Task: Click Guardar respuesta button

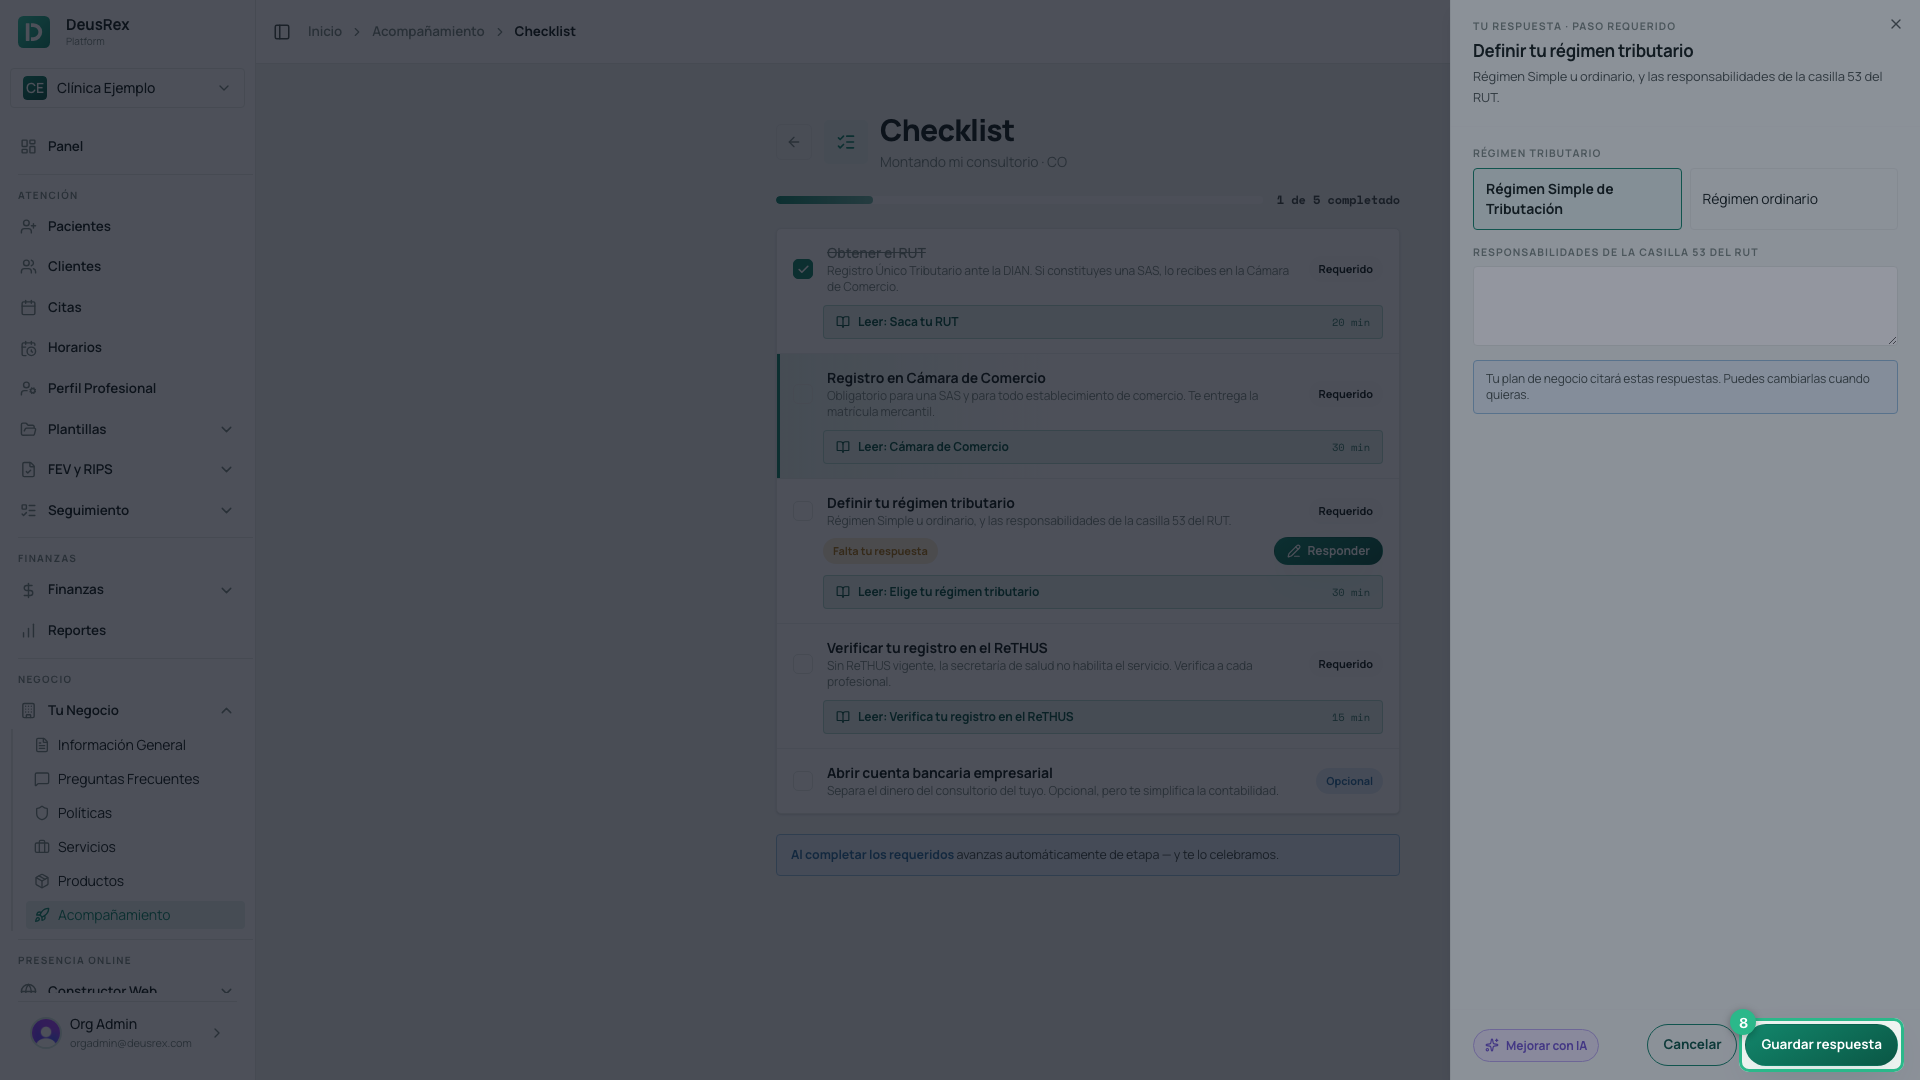Action: click(x=1821, y=1045)
